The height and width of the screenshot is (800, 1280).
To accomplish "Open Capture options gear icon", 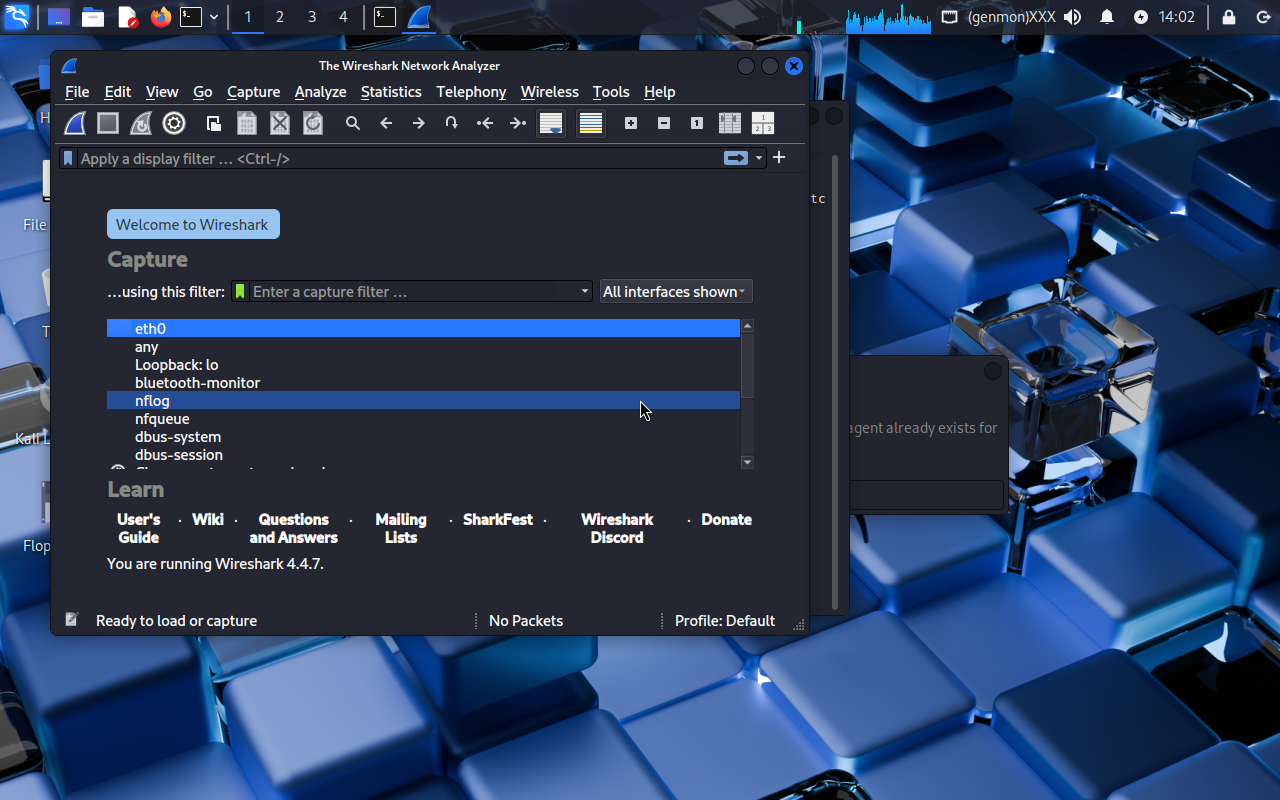I will coord(174,123).
